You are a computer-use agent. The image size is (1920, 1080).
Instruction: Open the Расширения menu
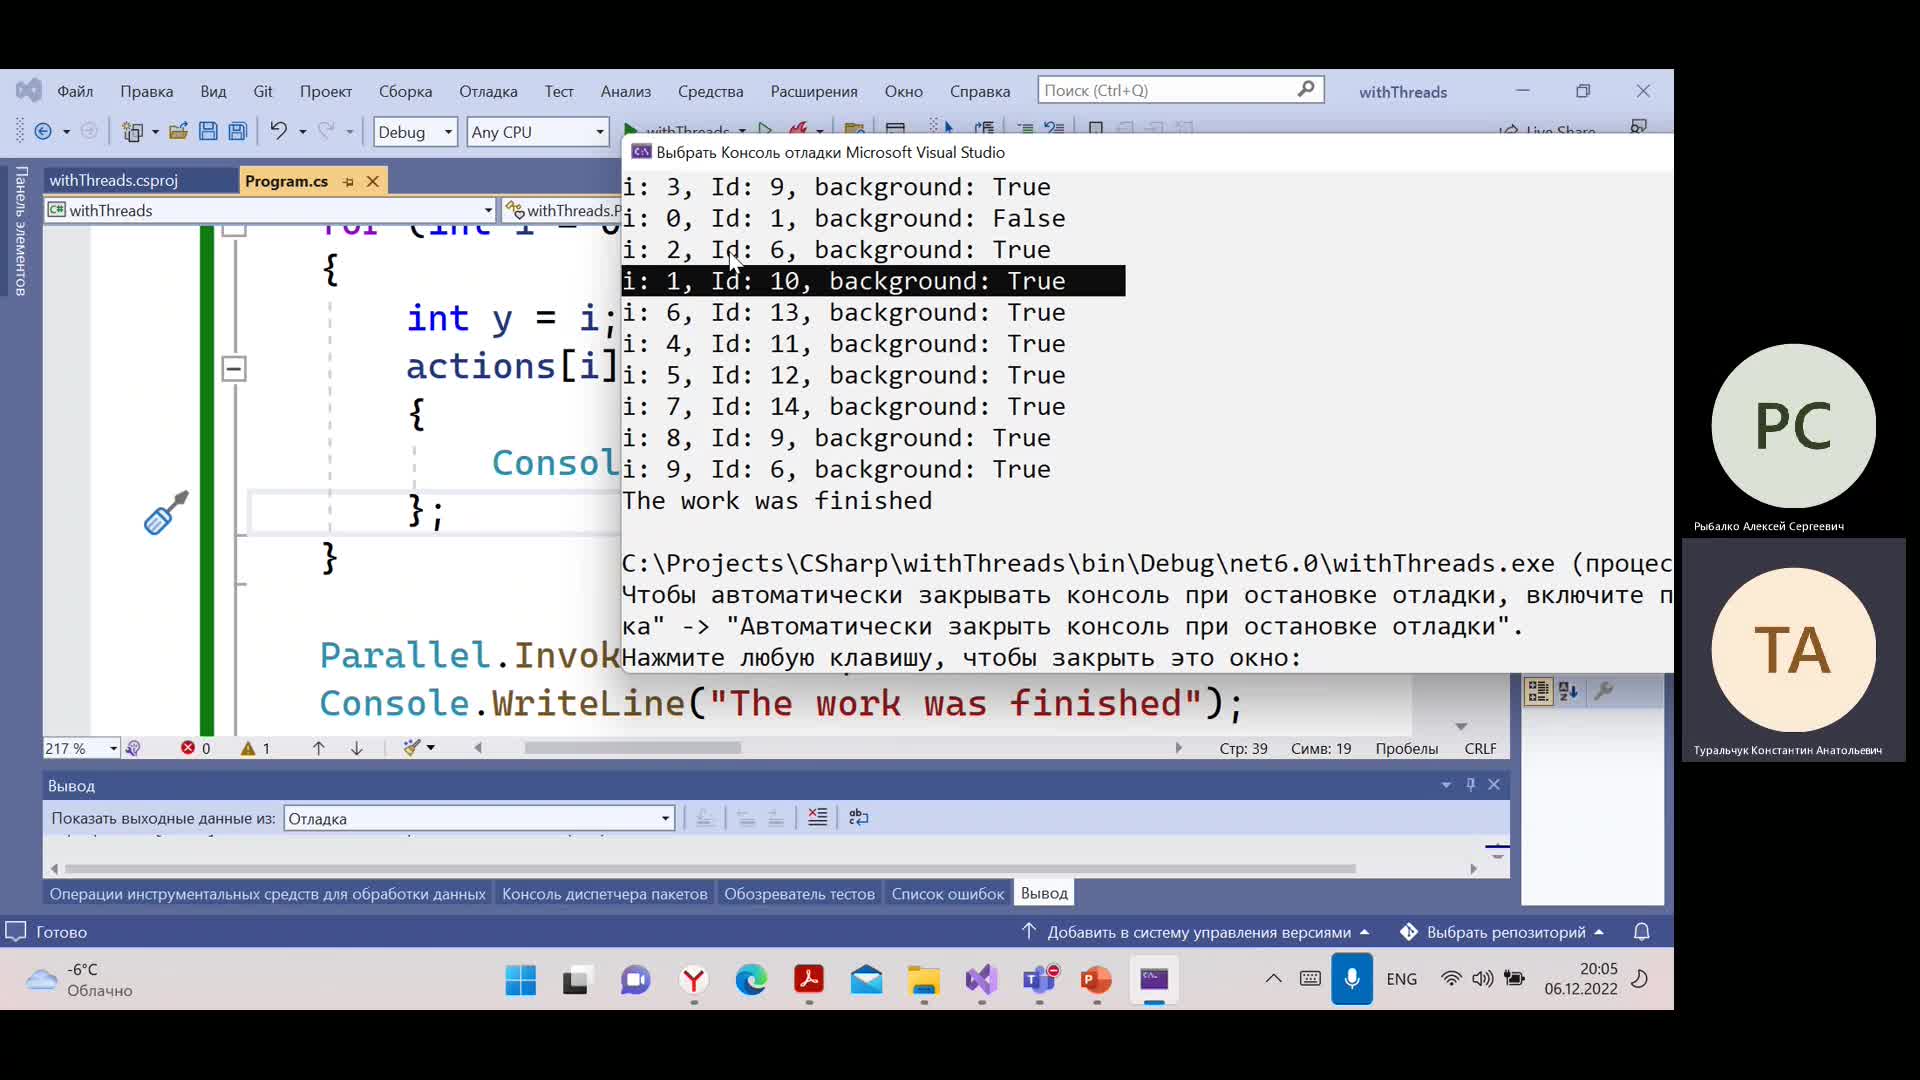click(x=813, y=91)
